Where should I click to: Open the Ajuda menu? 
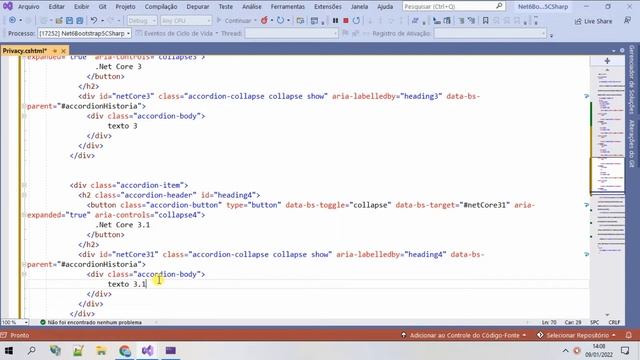click(385, 7)
